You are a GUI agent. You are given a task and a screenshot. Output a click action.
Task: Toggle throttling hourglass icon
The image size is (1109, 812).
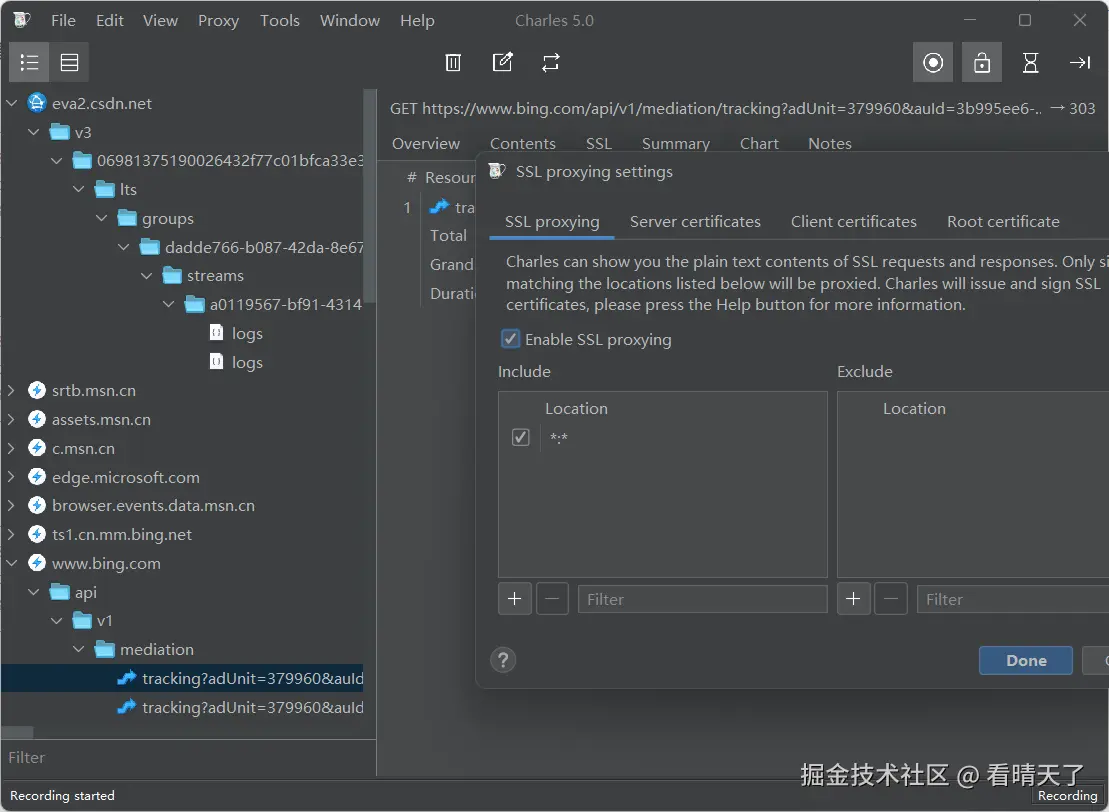click(1030, 62)
